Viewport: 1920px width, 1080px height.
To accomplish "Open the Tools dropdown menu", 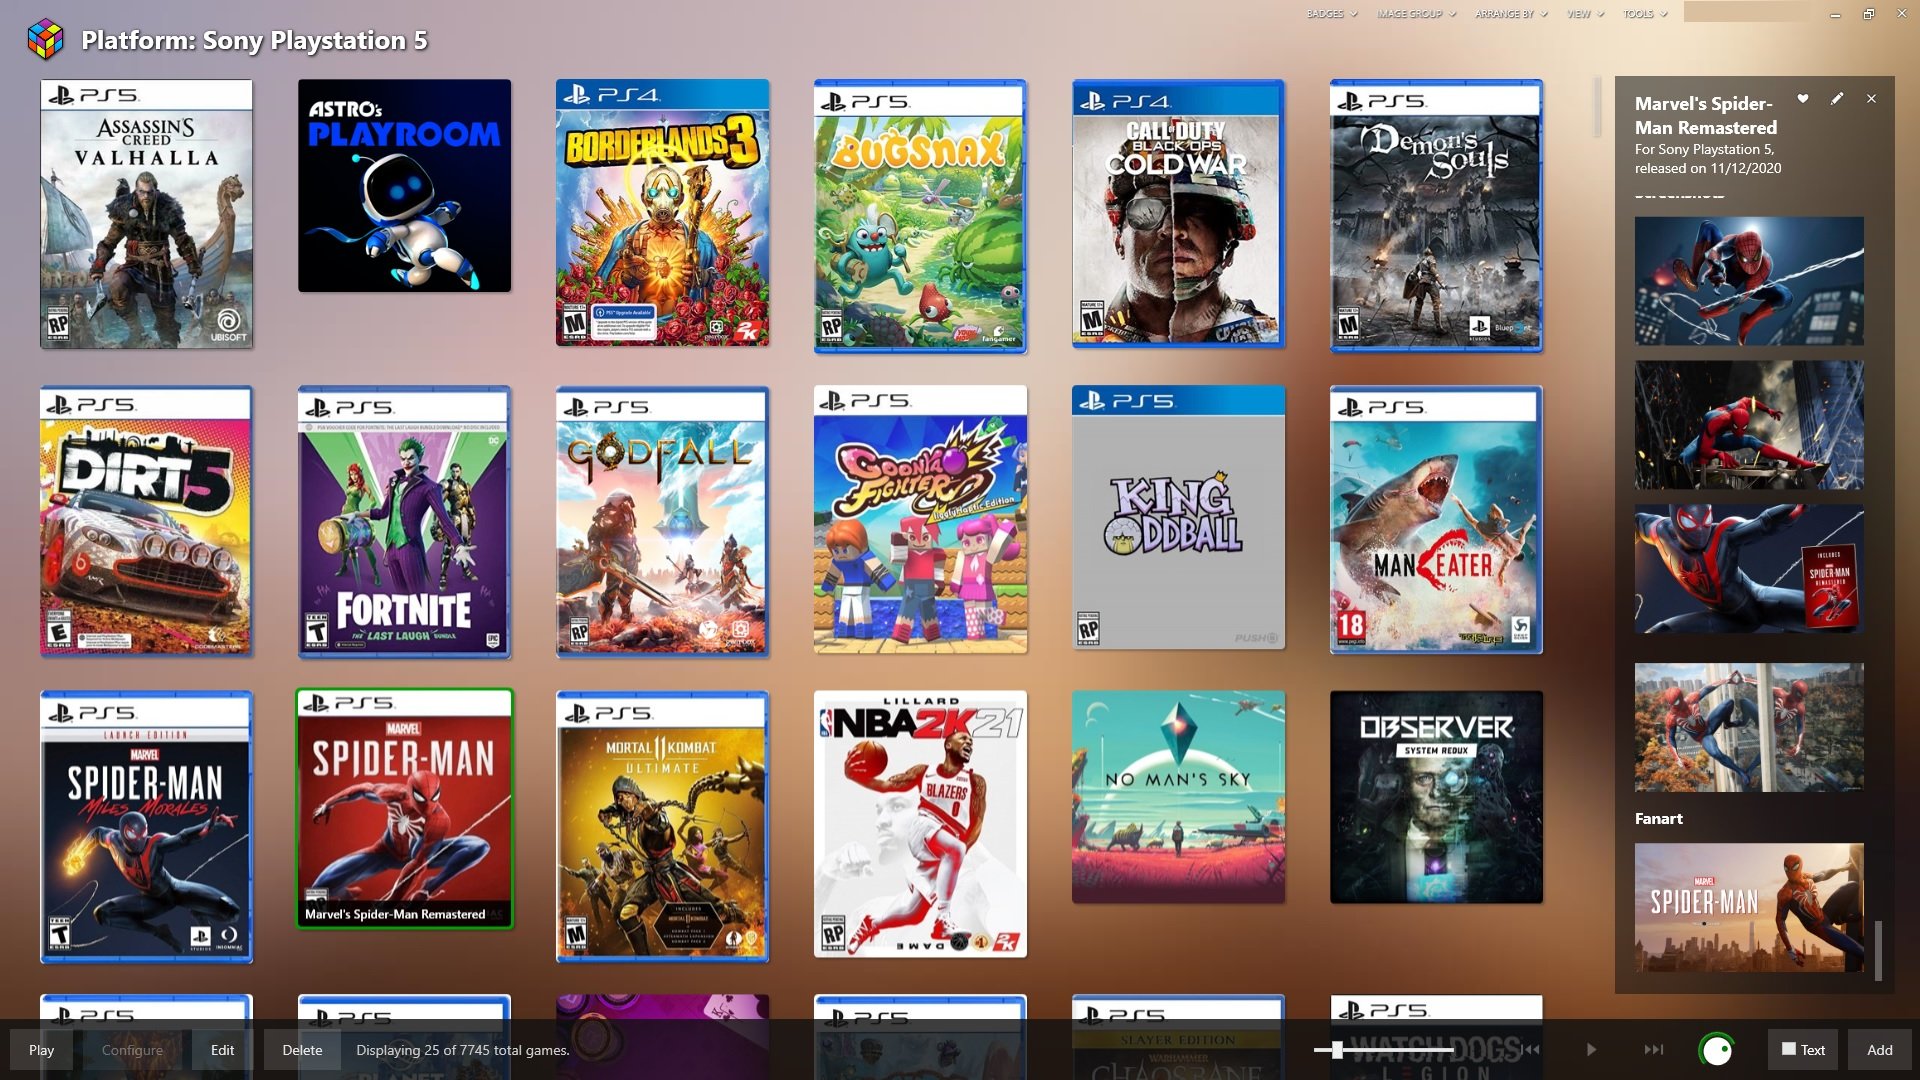I will click(x=1645, y=14).
